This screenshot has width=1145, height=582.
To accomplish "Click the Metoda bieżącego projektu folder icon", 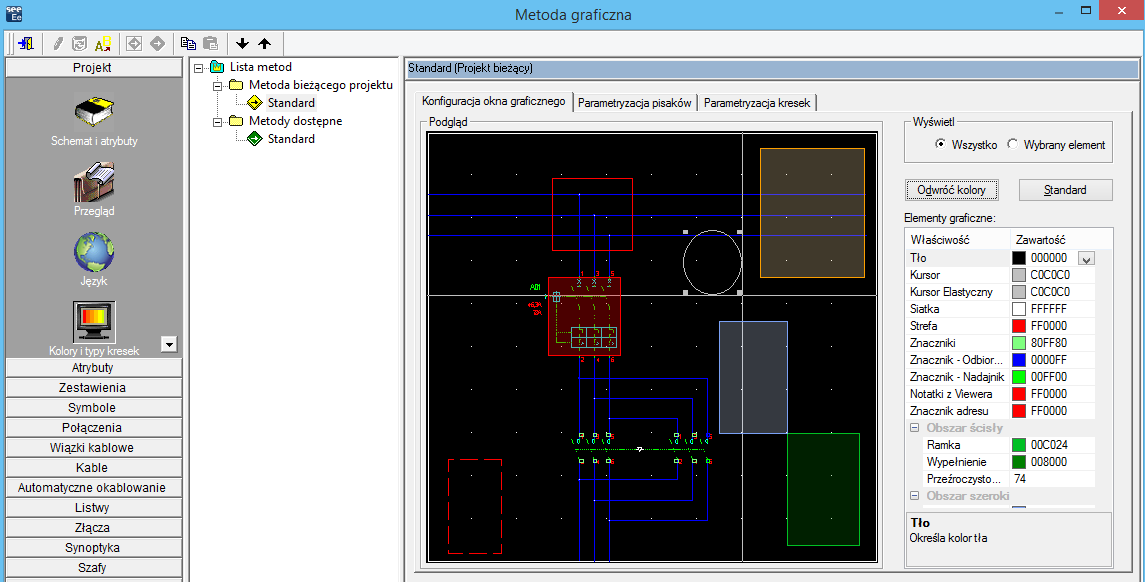I will coord(236,85).
